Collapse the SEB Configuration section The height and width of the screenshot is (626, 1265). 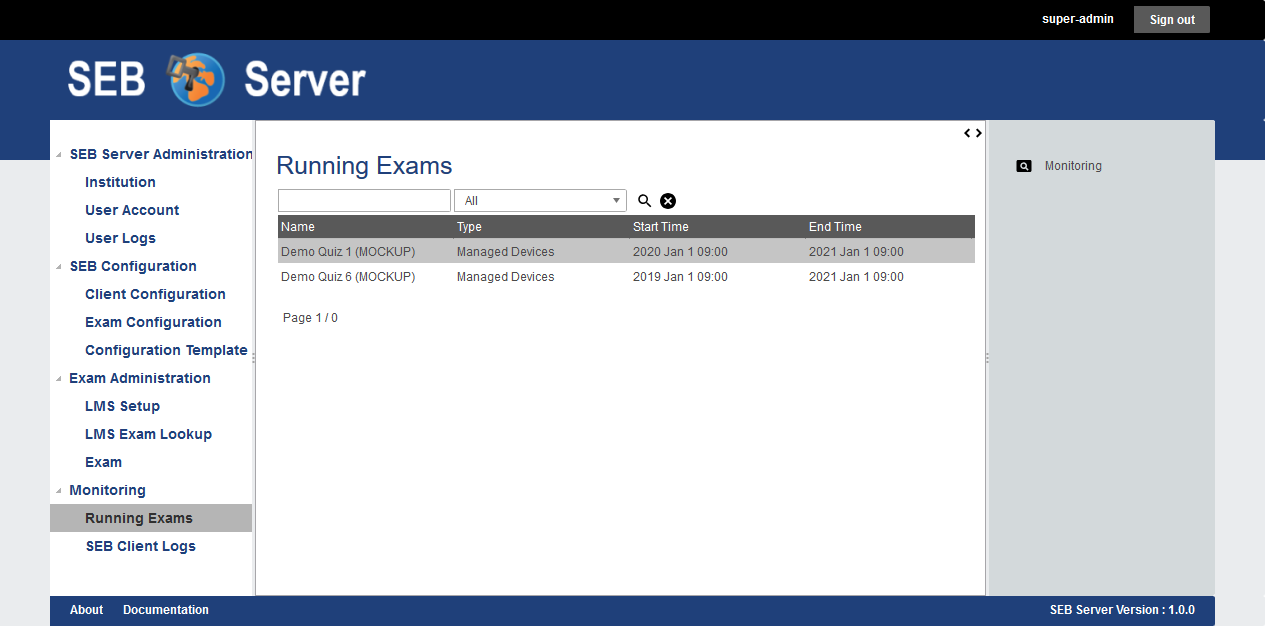click(x=58, y=267)
